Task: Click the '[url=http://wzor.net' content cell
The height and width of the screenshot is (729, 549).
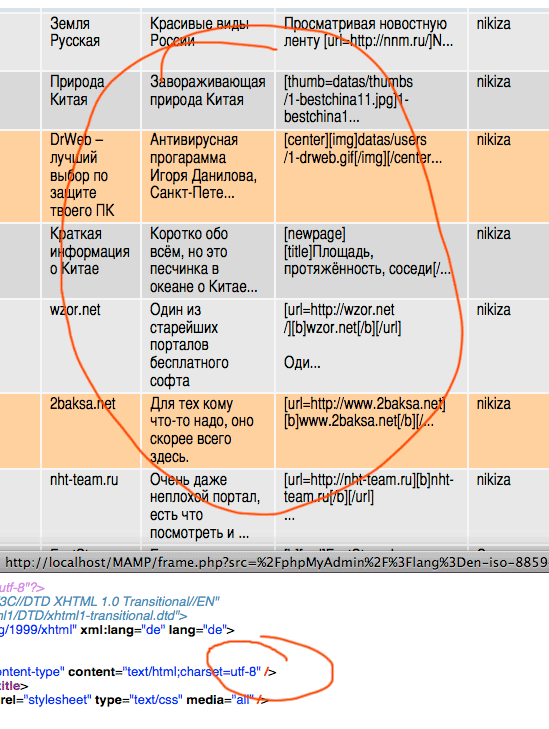Action: [x=371, y=345]
